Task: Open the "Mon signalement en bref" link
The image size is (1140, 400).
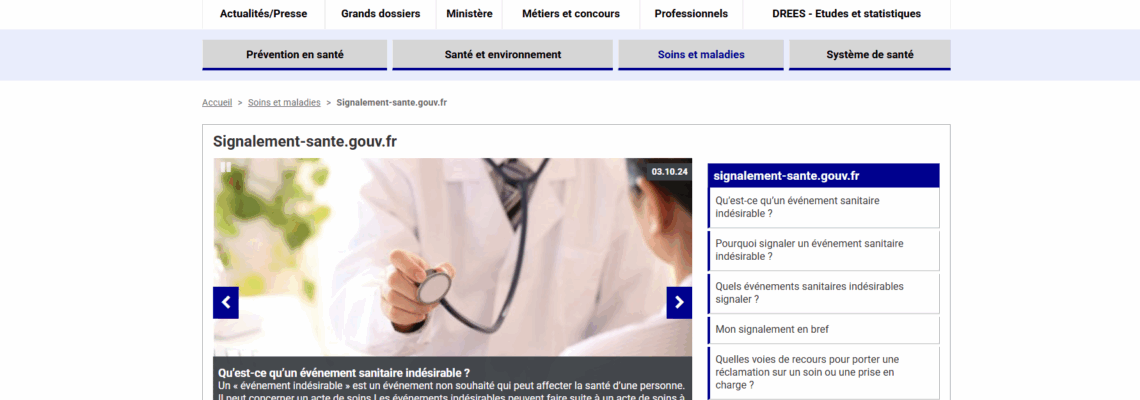Action: (x=772, y=329)
